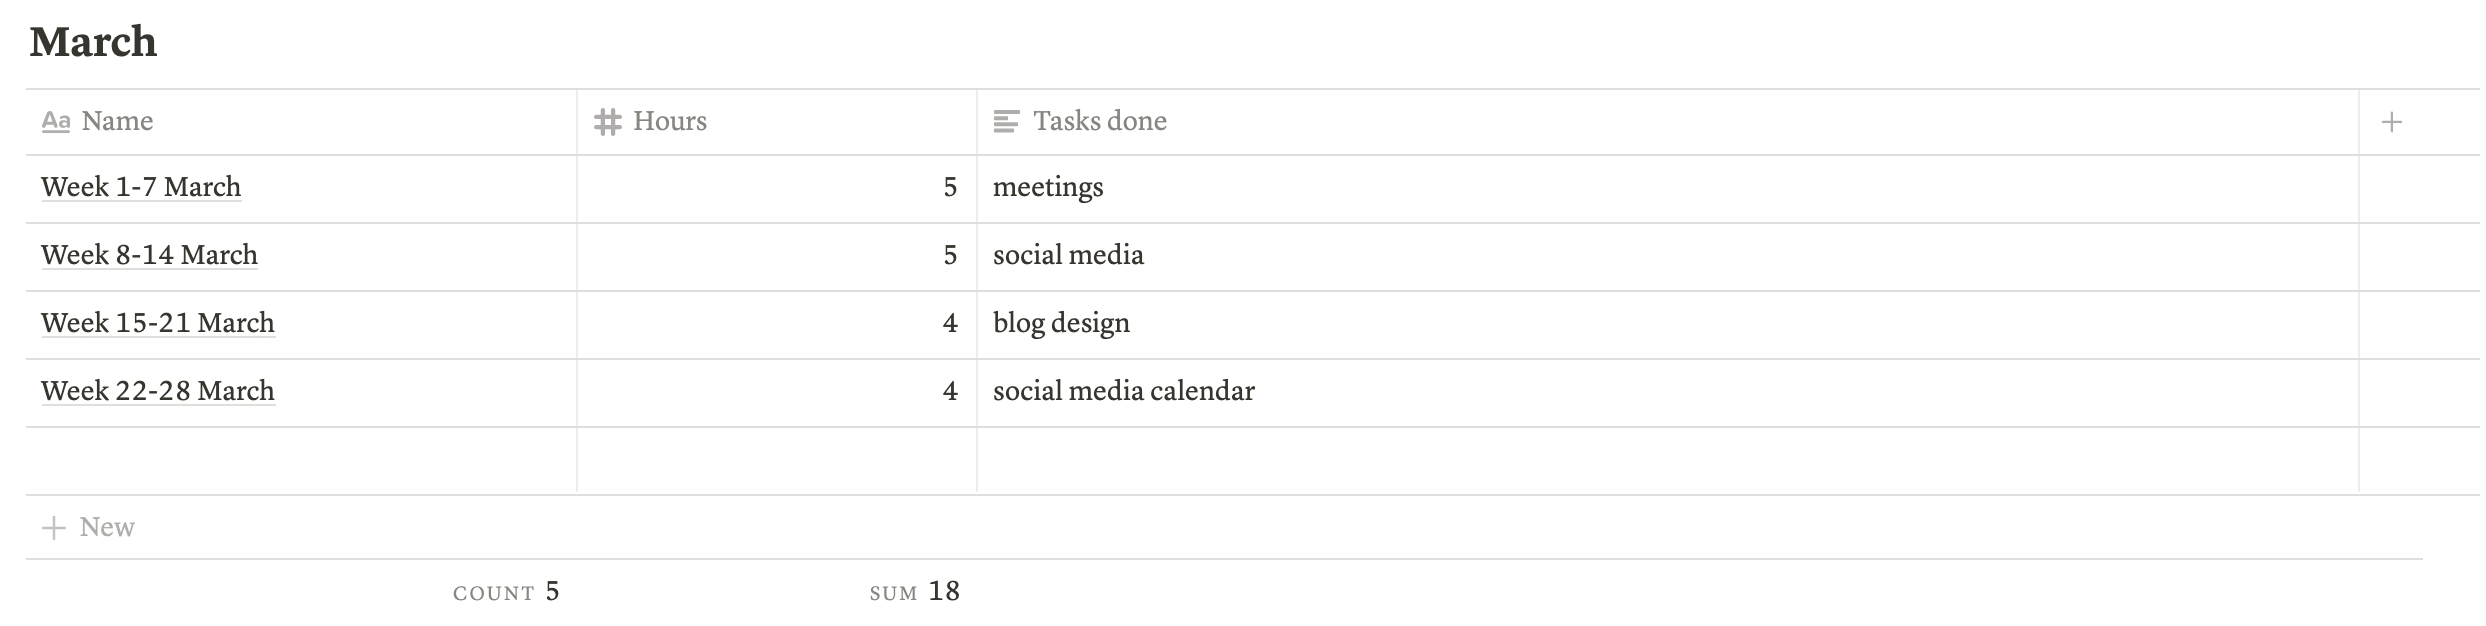Screen dimensions: 2486x626
Task: Open the Week 22-28 March page
Action: pos(157,391)
